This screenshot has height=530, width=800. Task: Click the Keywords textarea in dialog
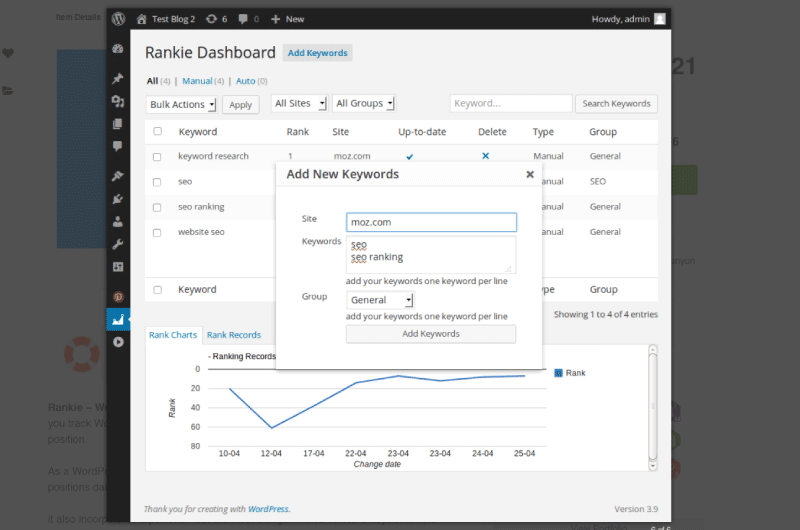coord(431,254)
